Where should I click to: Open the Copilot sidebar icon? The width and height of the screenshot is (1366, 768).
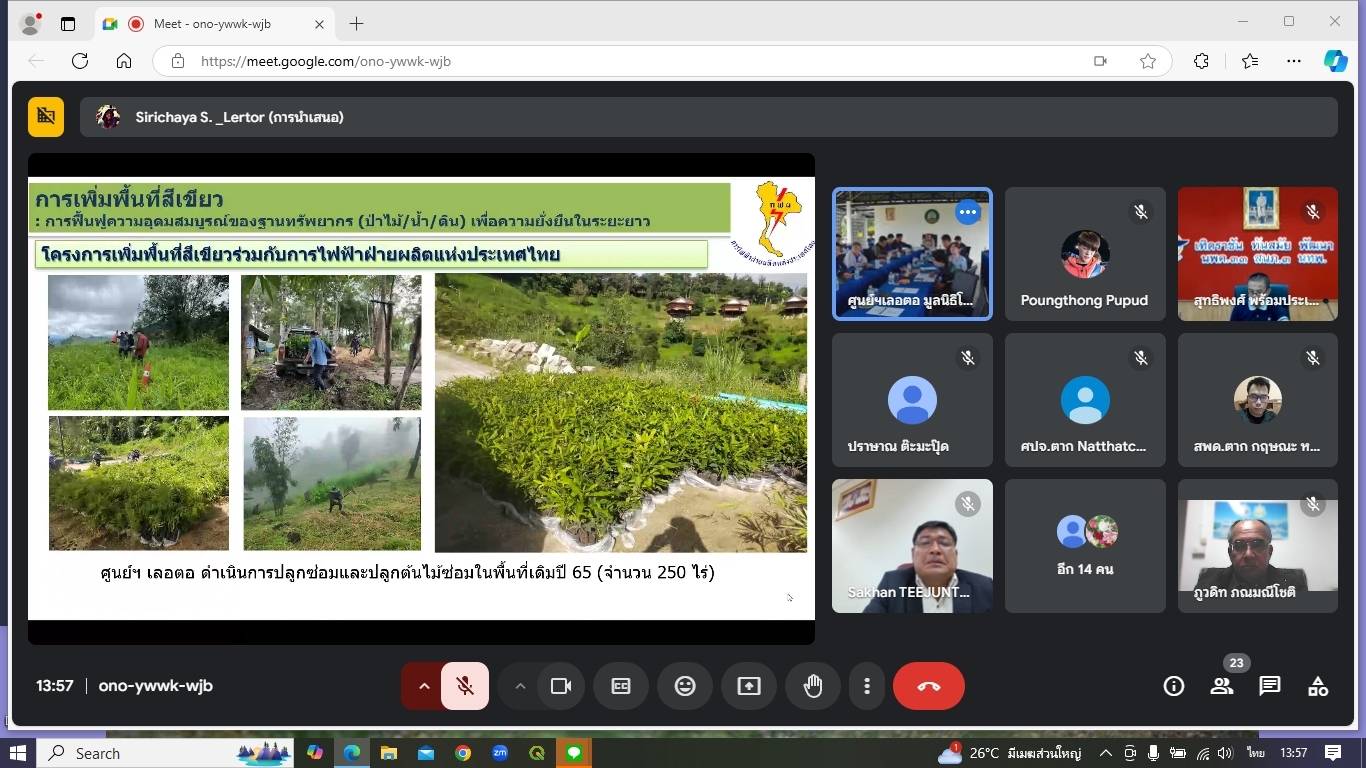pyautogui.click(x=1336, y=61)
